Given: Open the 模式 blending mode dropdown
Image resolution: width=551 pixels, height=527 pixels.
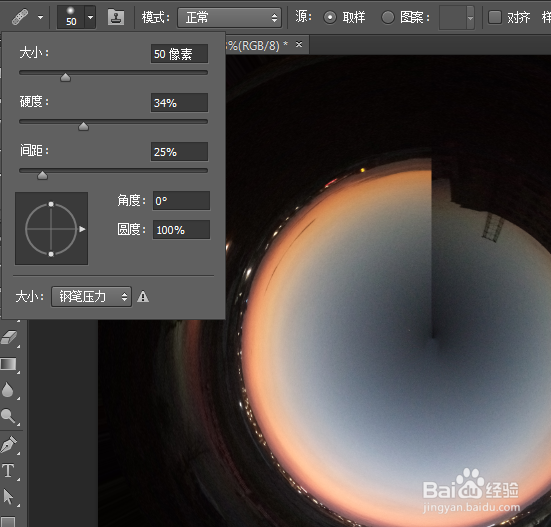Looking at the screenshot, I should click(229, 18).
